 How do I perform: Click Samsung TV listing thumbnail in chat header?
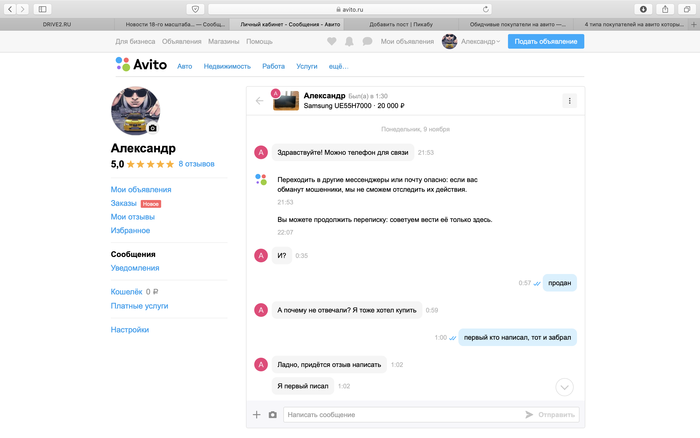[x=286, y=100]
